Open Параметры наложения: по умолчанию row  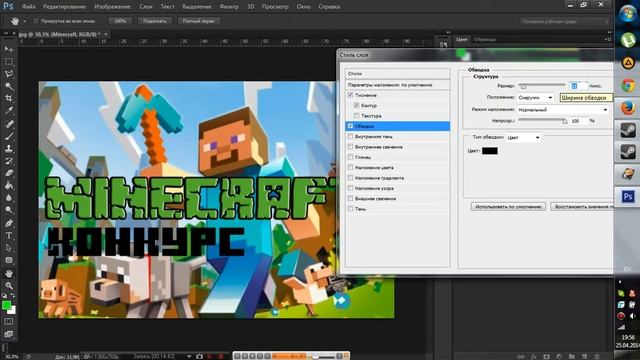(398, 85)
